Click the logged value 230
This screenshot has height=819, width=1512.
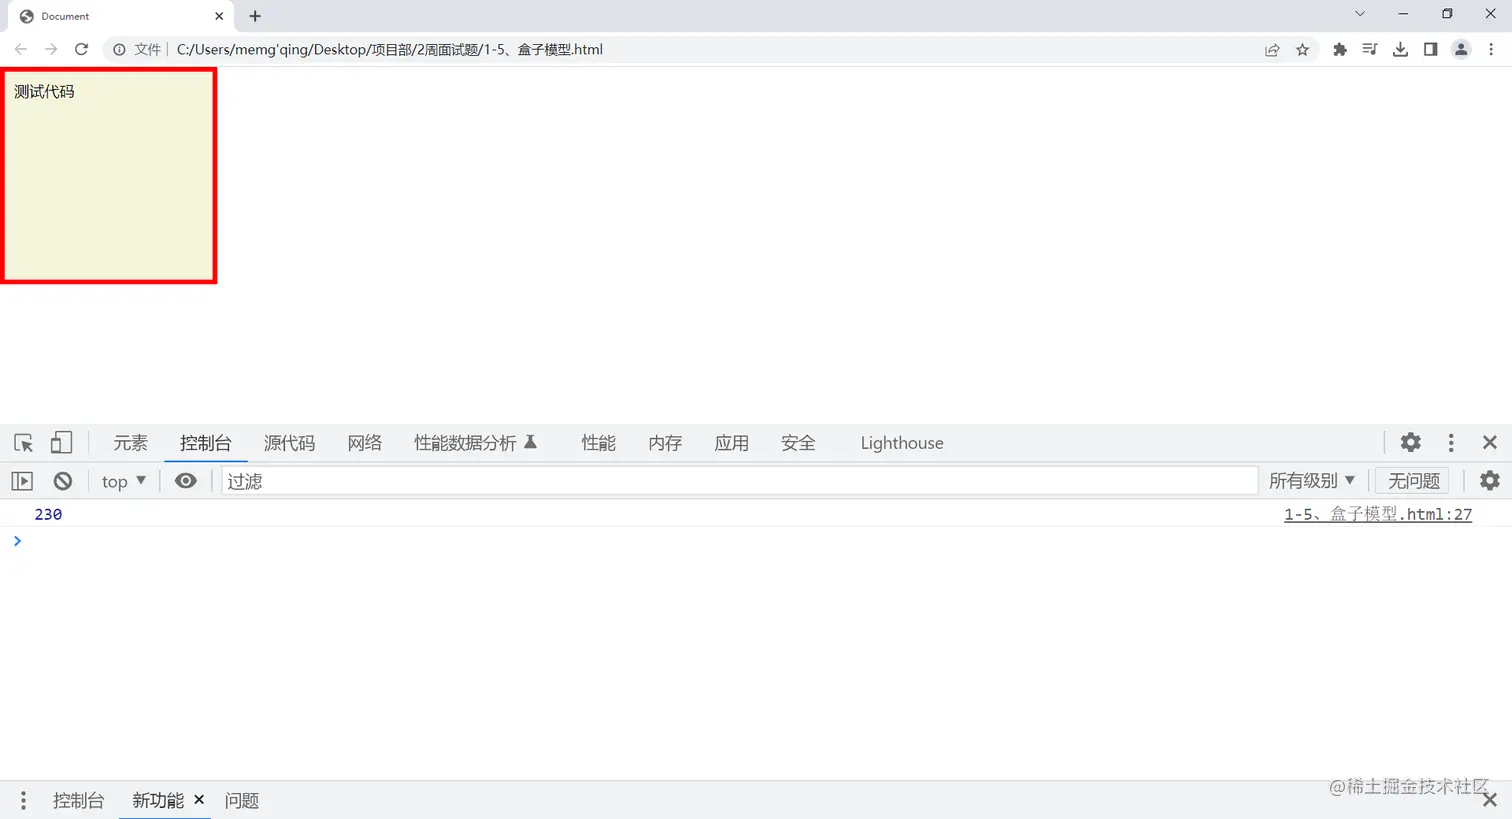coord(48,514)
